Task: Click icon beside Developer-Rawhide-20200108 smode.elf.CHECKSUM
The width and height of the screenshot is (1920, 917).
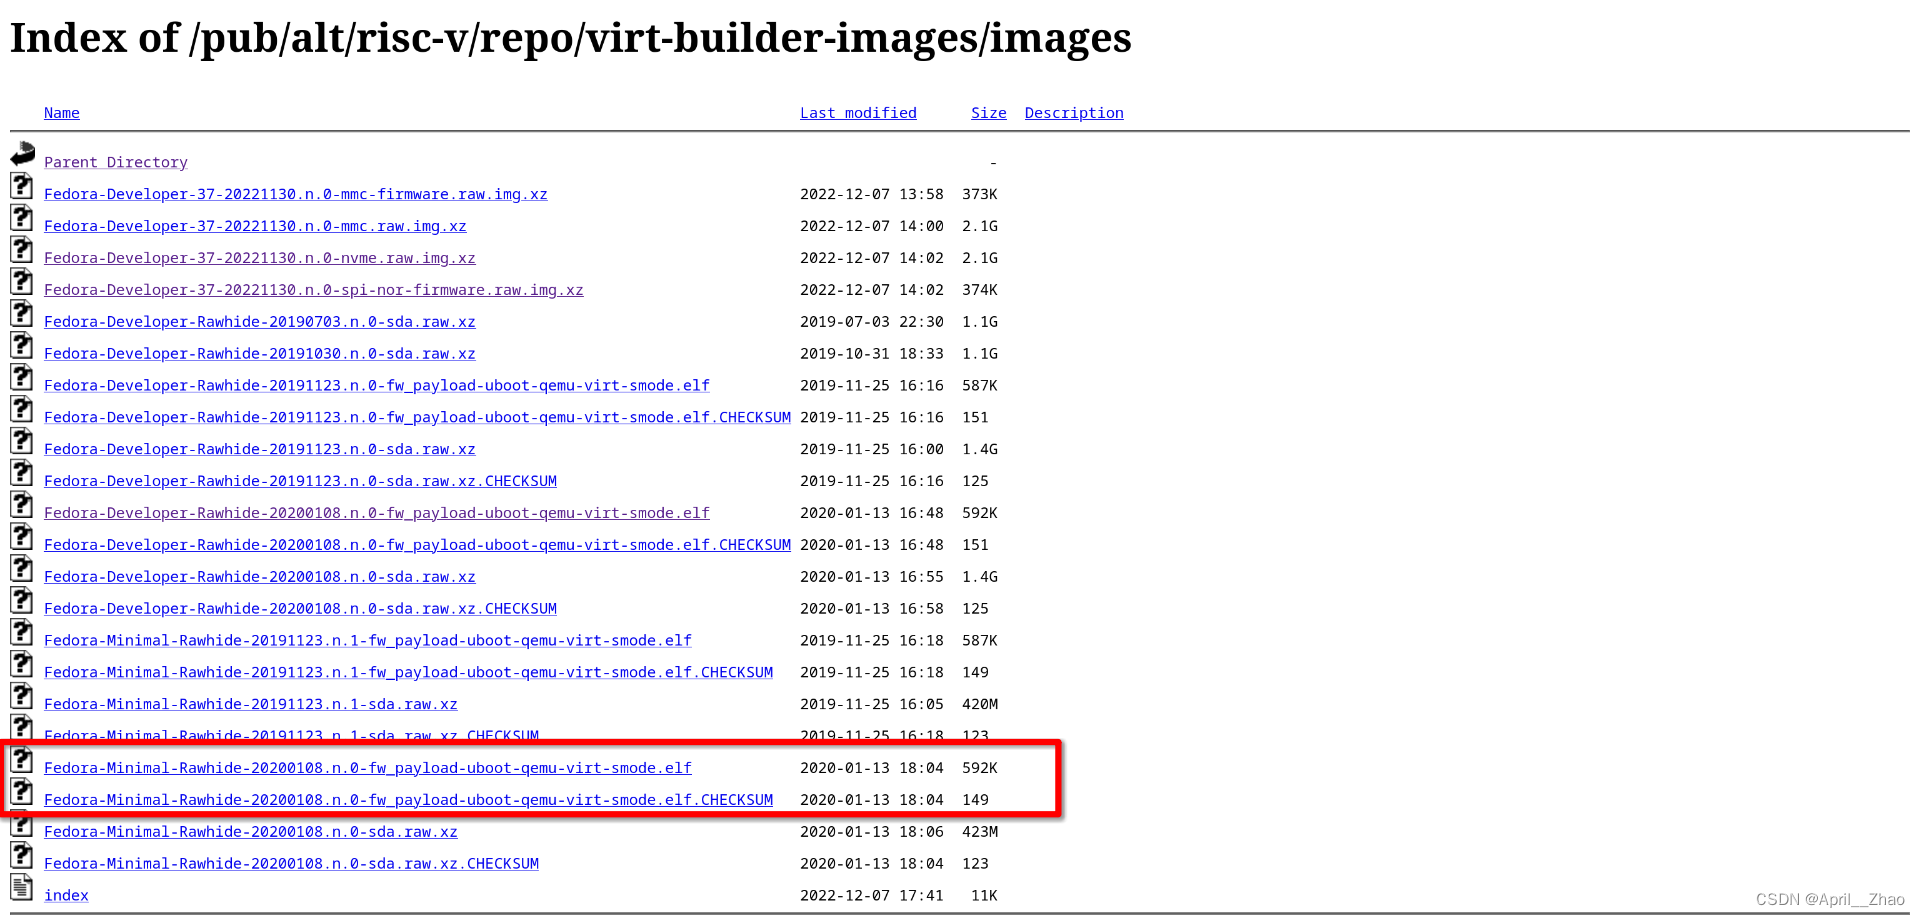Action: 22,537
